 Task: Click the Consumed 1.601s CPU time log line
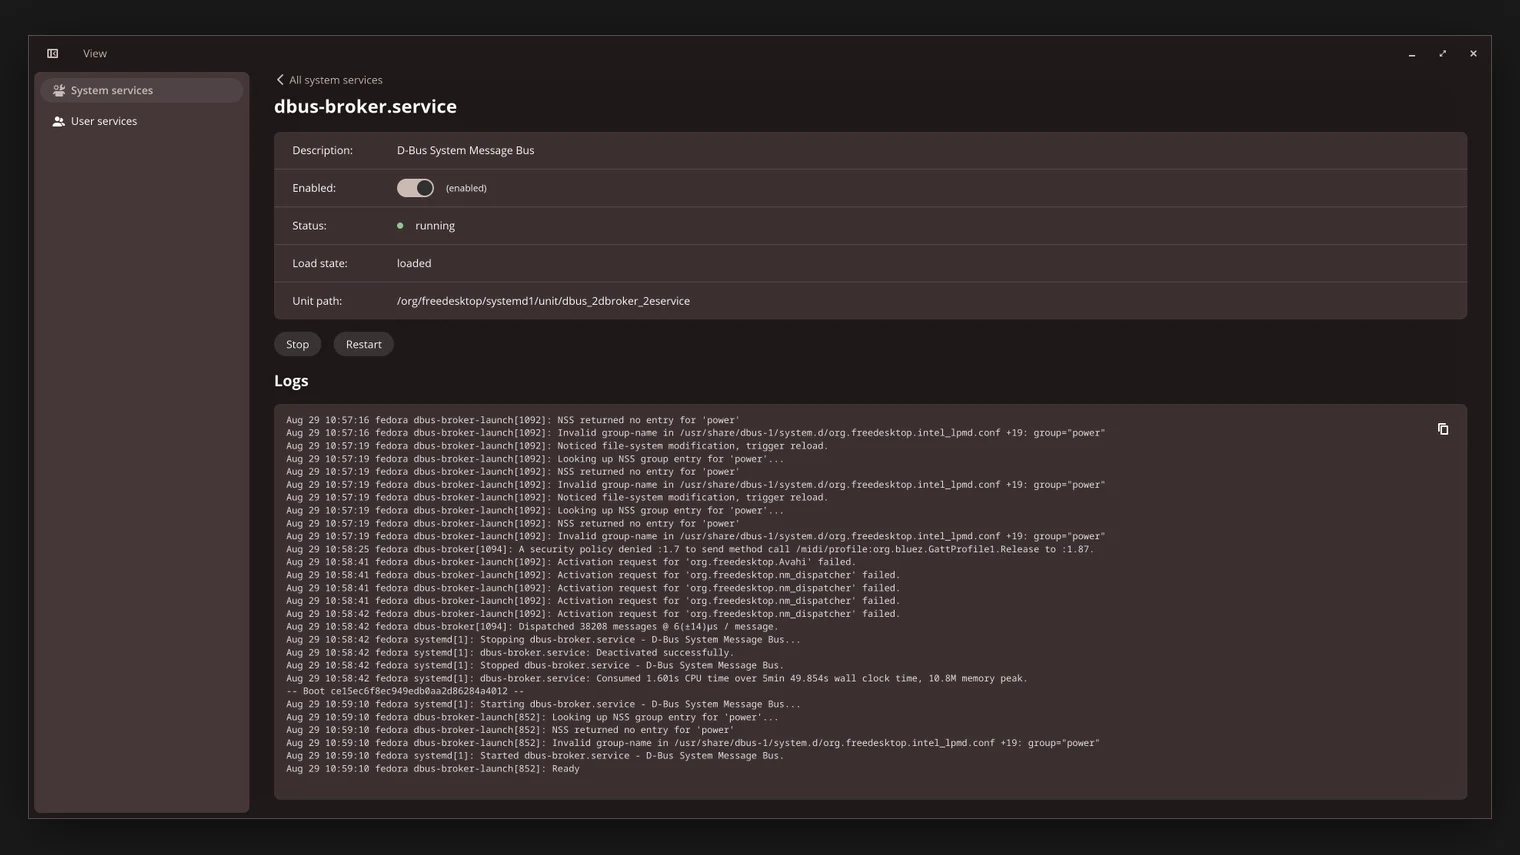point(657,678)
